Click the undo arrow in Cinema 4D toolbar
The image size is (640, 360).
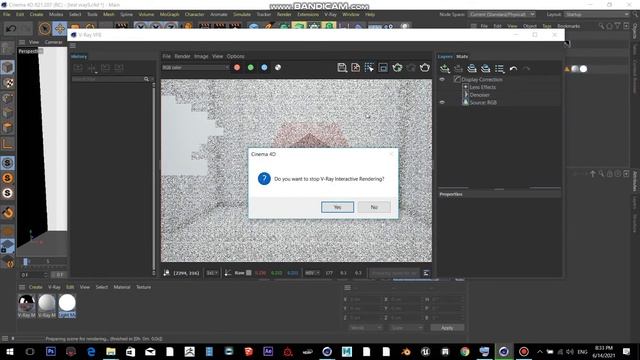click(11, 29)
